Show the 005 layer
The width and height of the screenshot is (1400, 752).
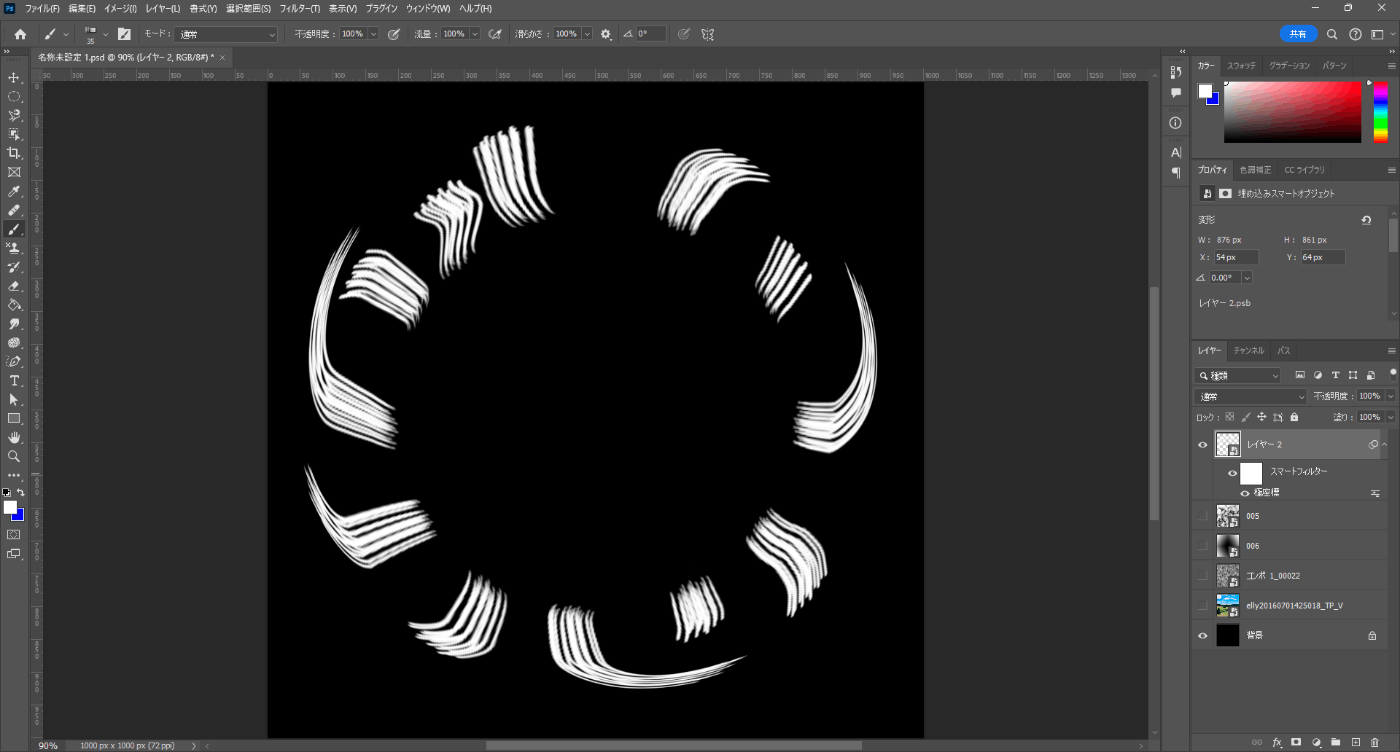[x=1203, y=516]
